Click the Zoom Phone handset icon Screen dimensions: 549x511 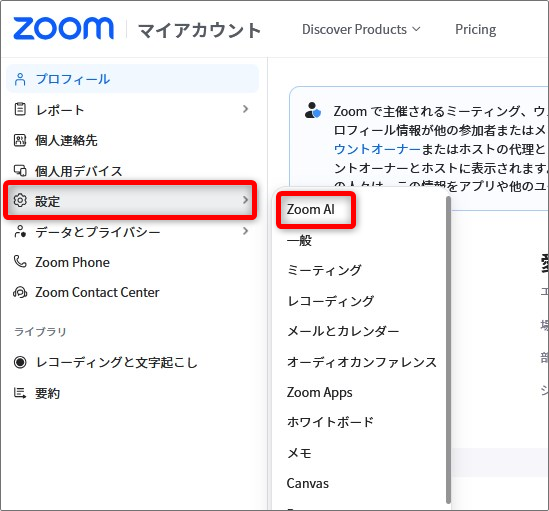(20, 261)
